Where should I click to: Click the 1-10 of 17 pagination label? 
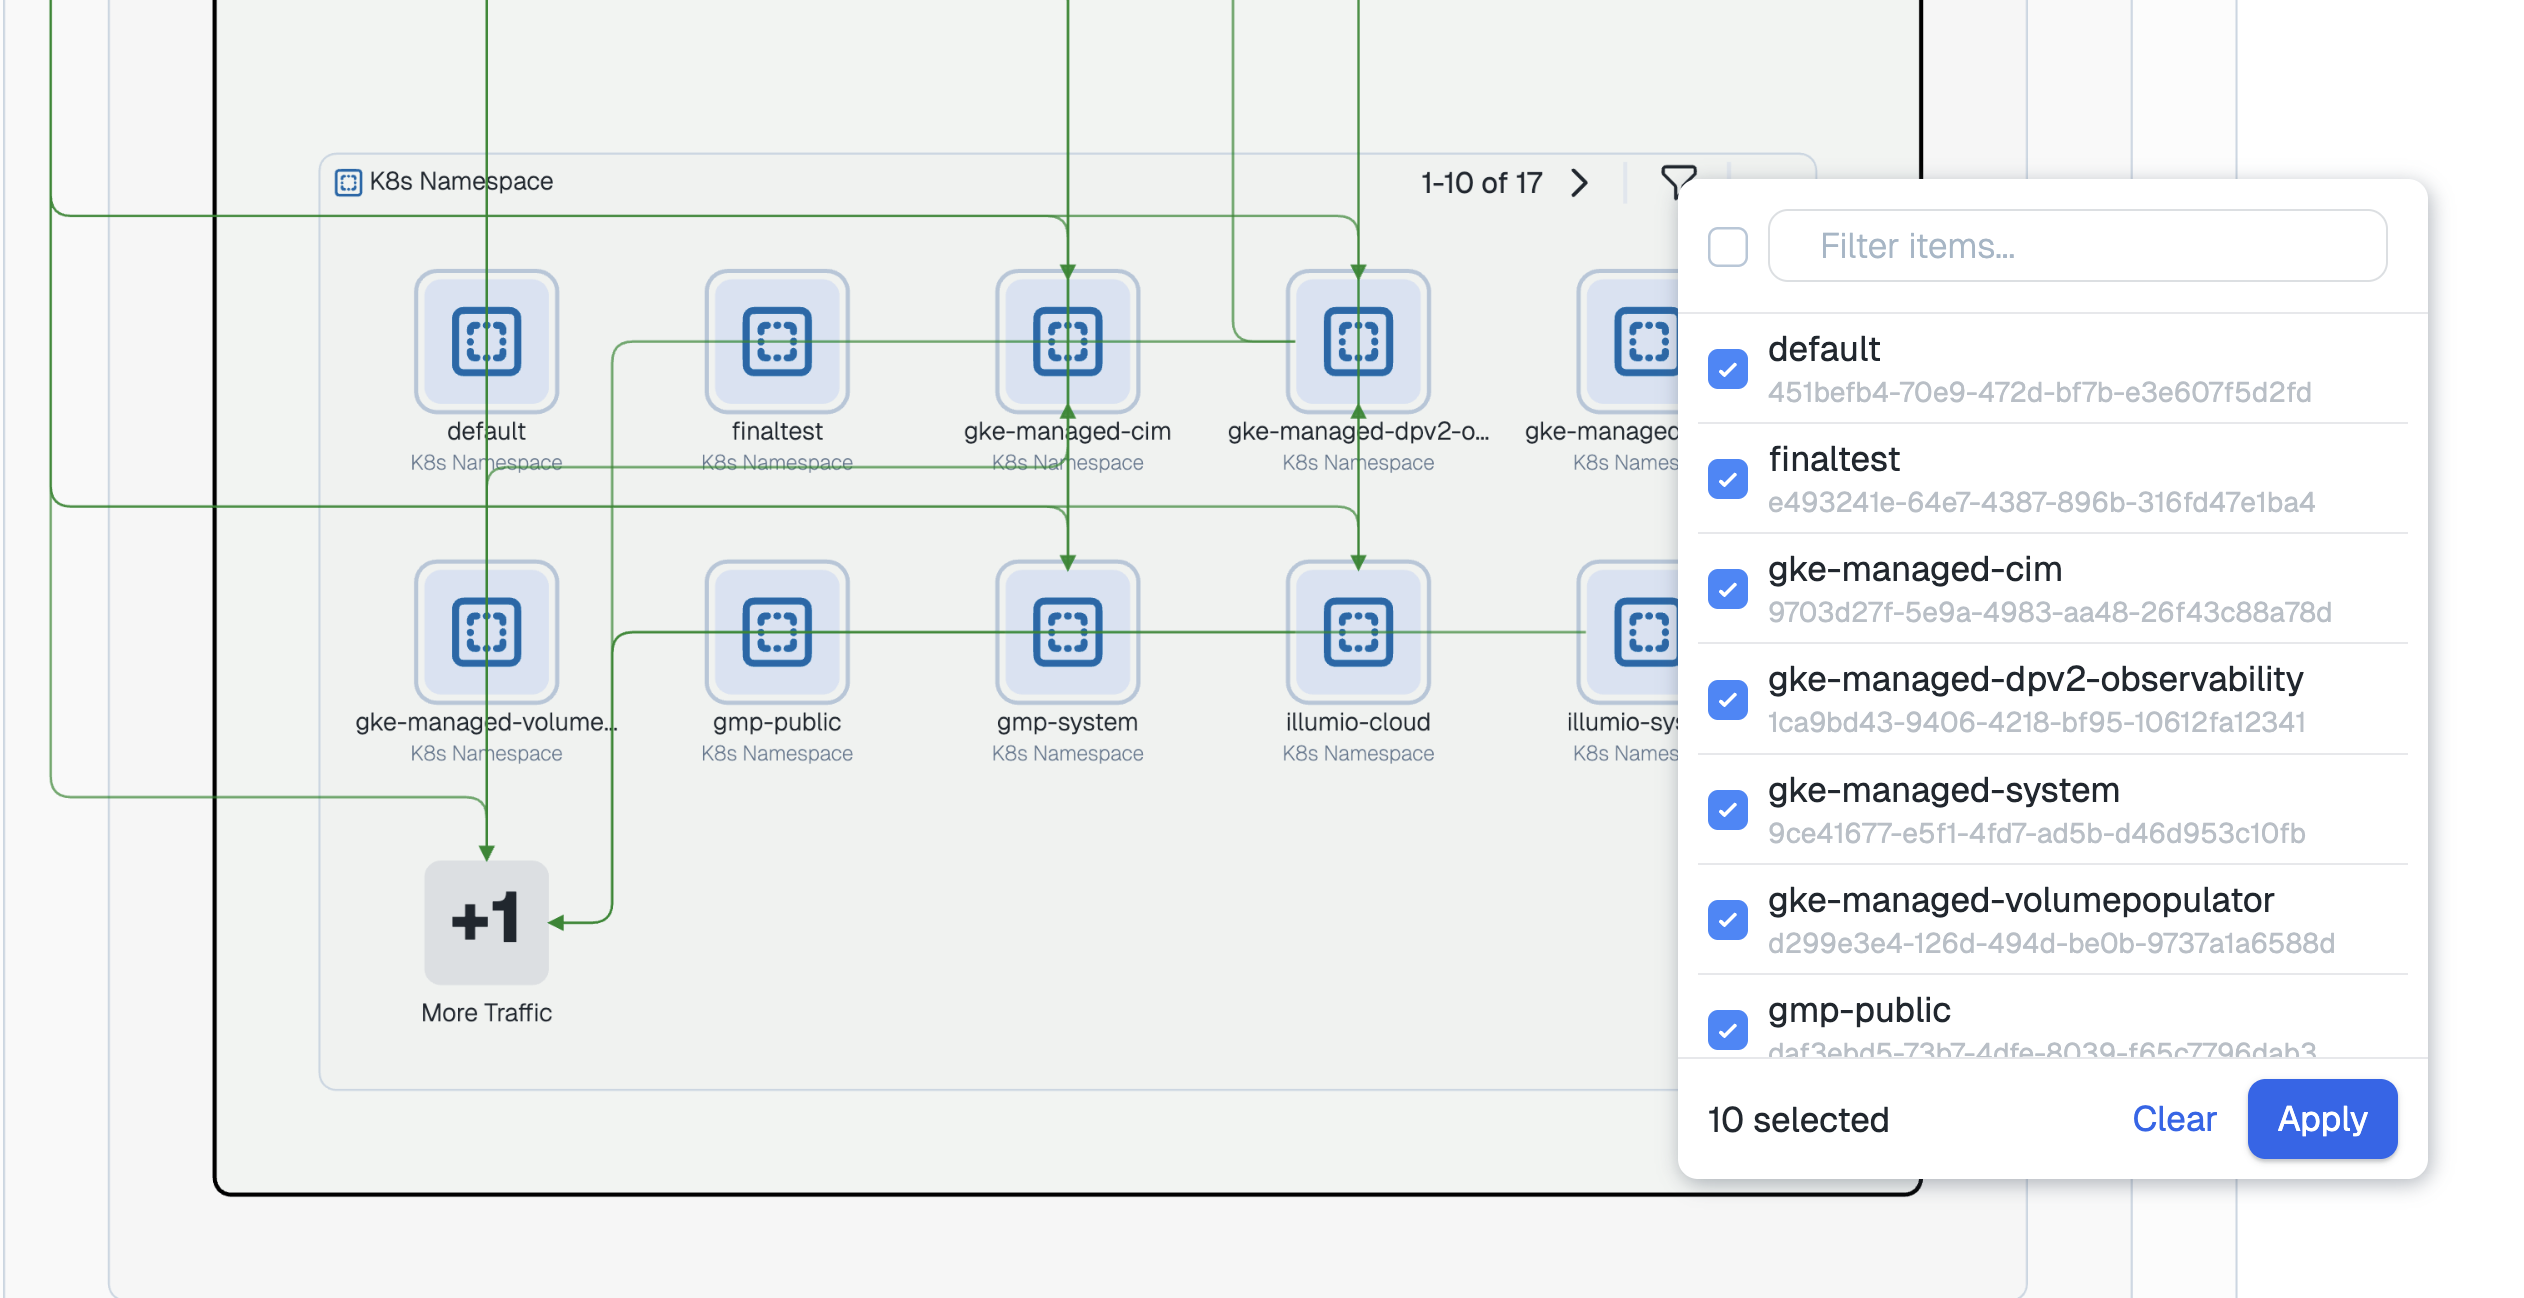pyautogui.click(x=1481, y=182)
